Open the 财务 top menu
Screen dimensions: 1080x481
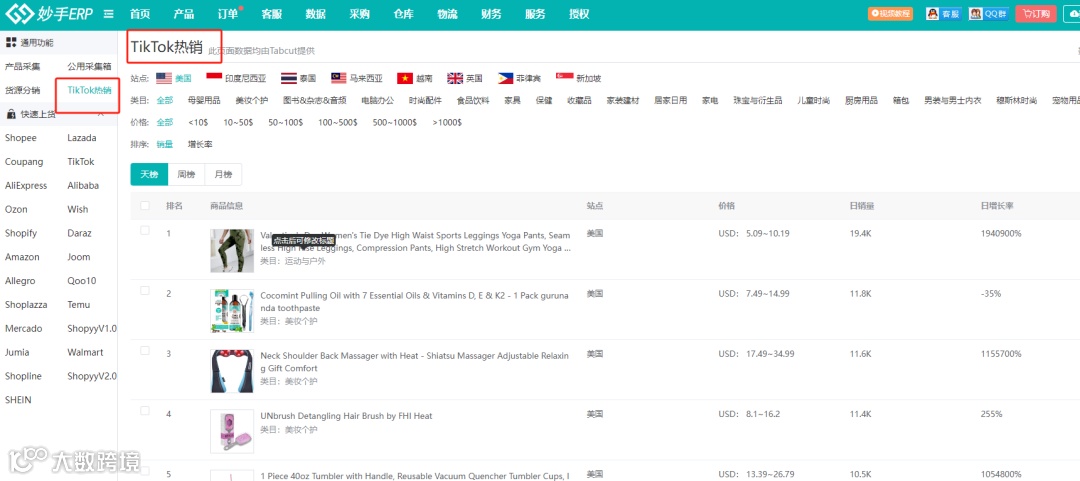click(x=491, y=14)
